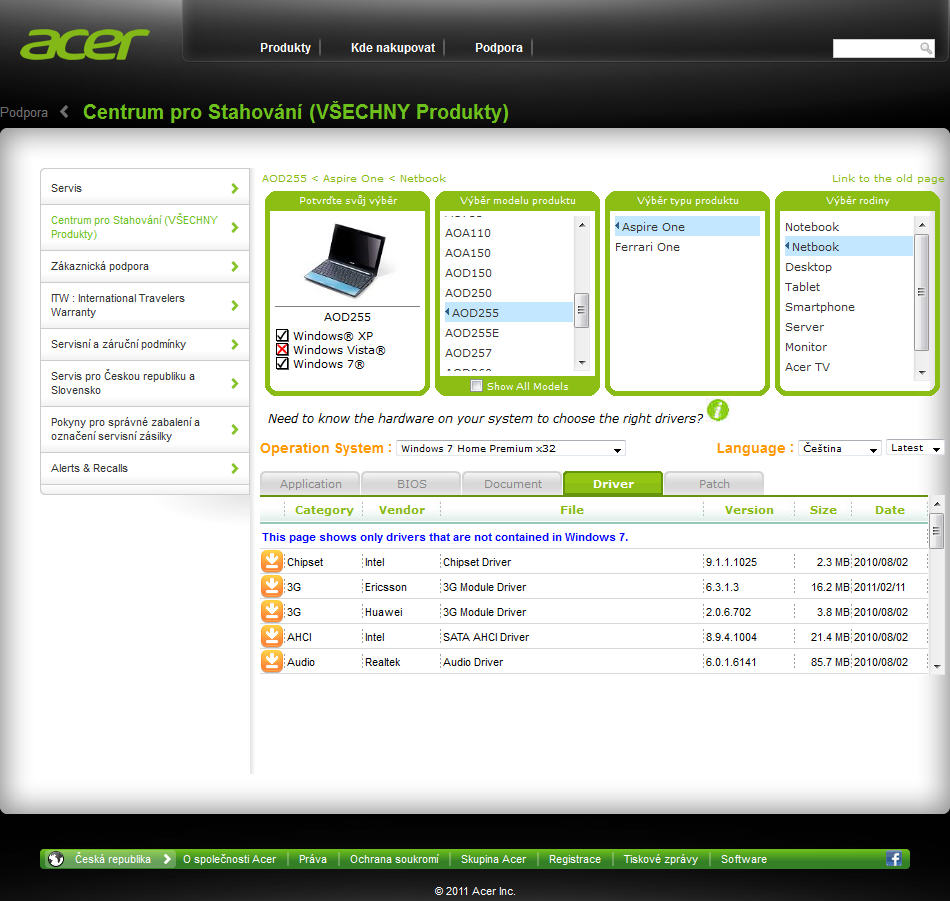Open the Facebook icon in footer
Image resolution: width=950 pixels, height=901 pixels.
tap(894, 859)
